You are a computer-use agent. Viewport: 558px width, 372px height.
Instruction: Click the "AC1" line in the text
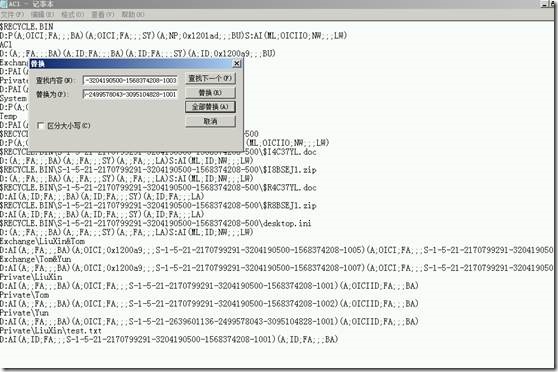(x=6, y=44)
